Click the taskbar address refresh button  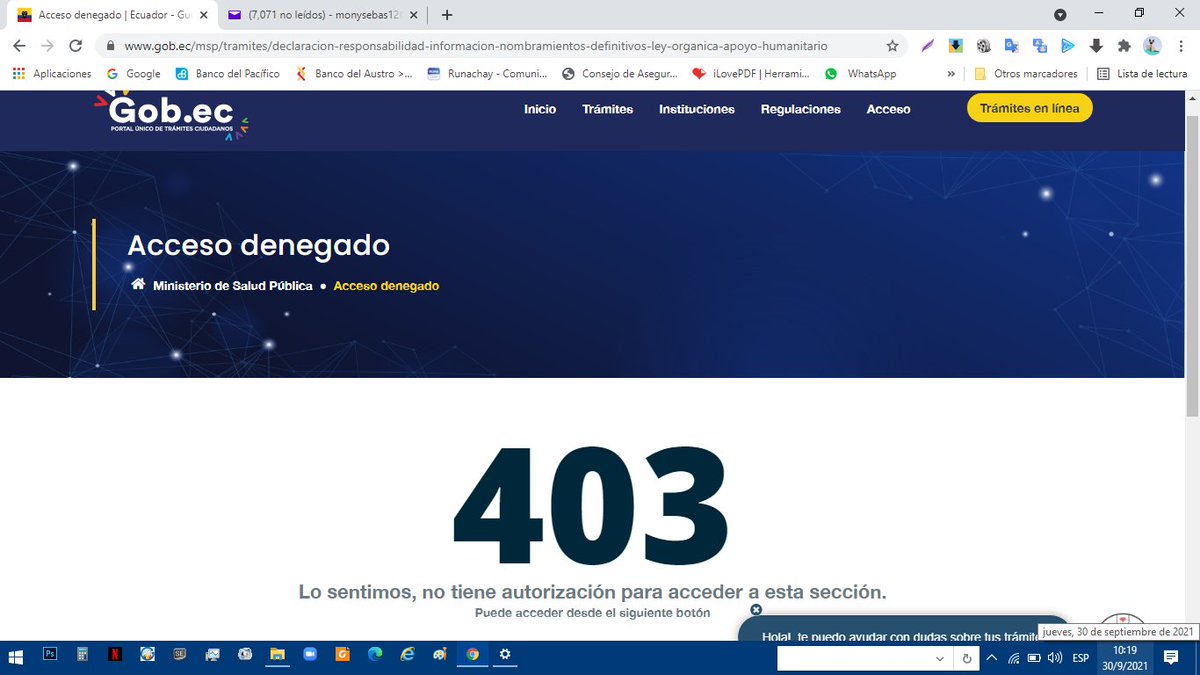[966, 659]
